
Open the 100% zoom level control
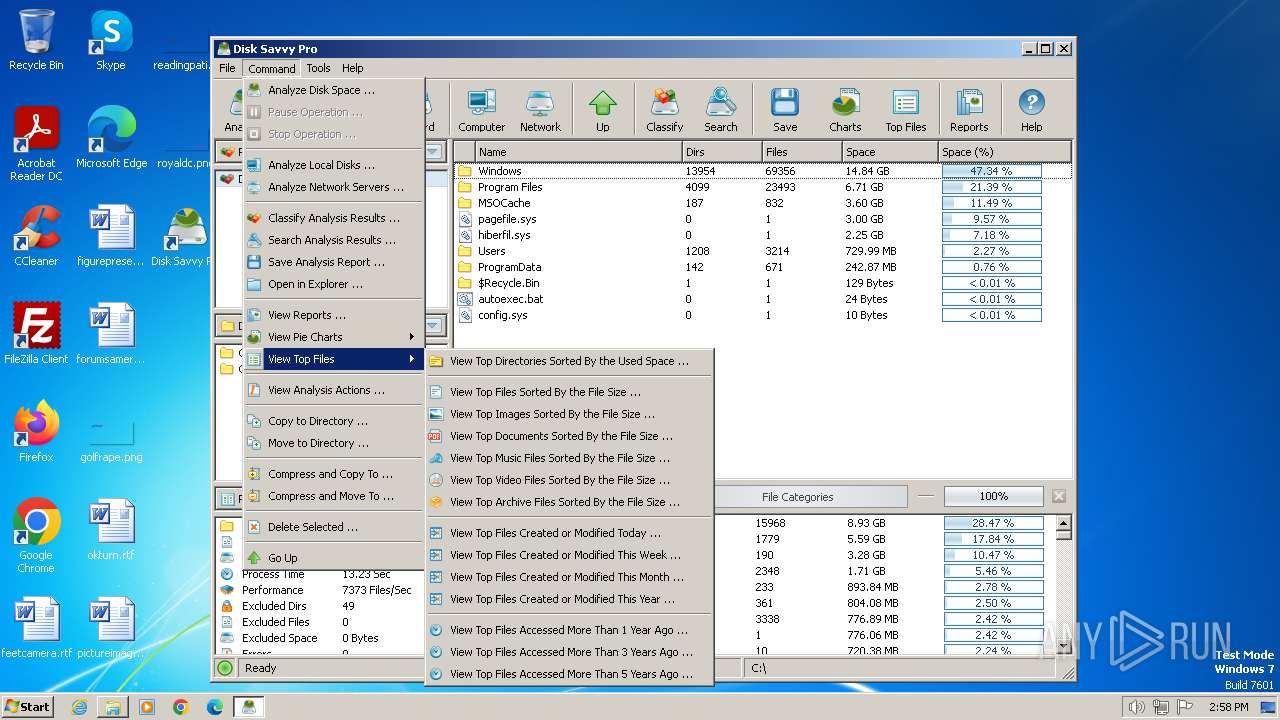pyautogui.click(x=993, y=496)
